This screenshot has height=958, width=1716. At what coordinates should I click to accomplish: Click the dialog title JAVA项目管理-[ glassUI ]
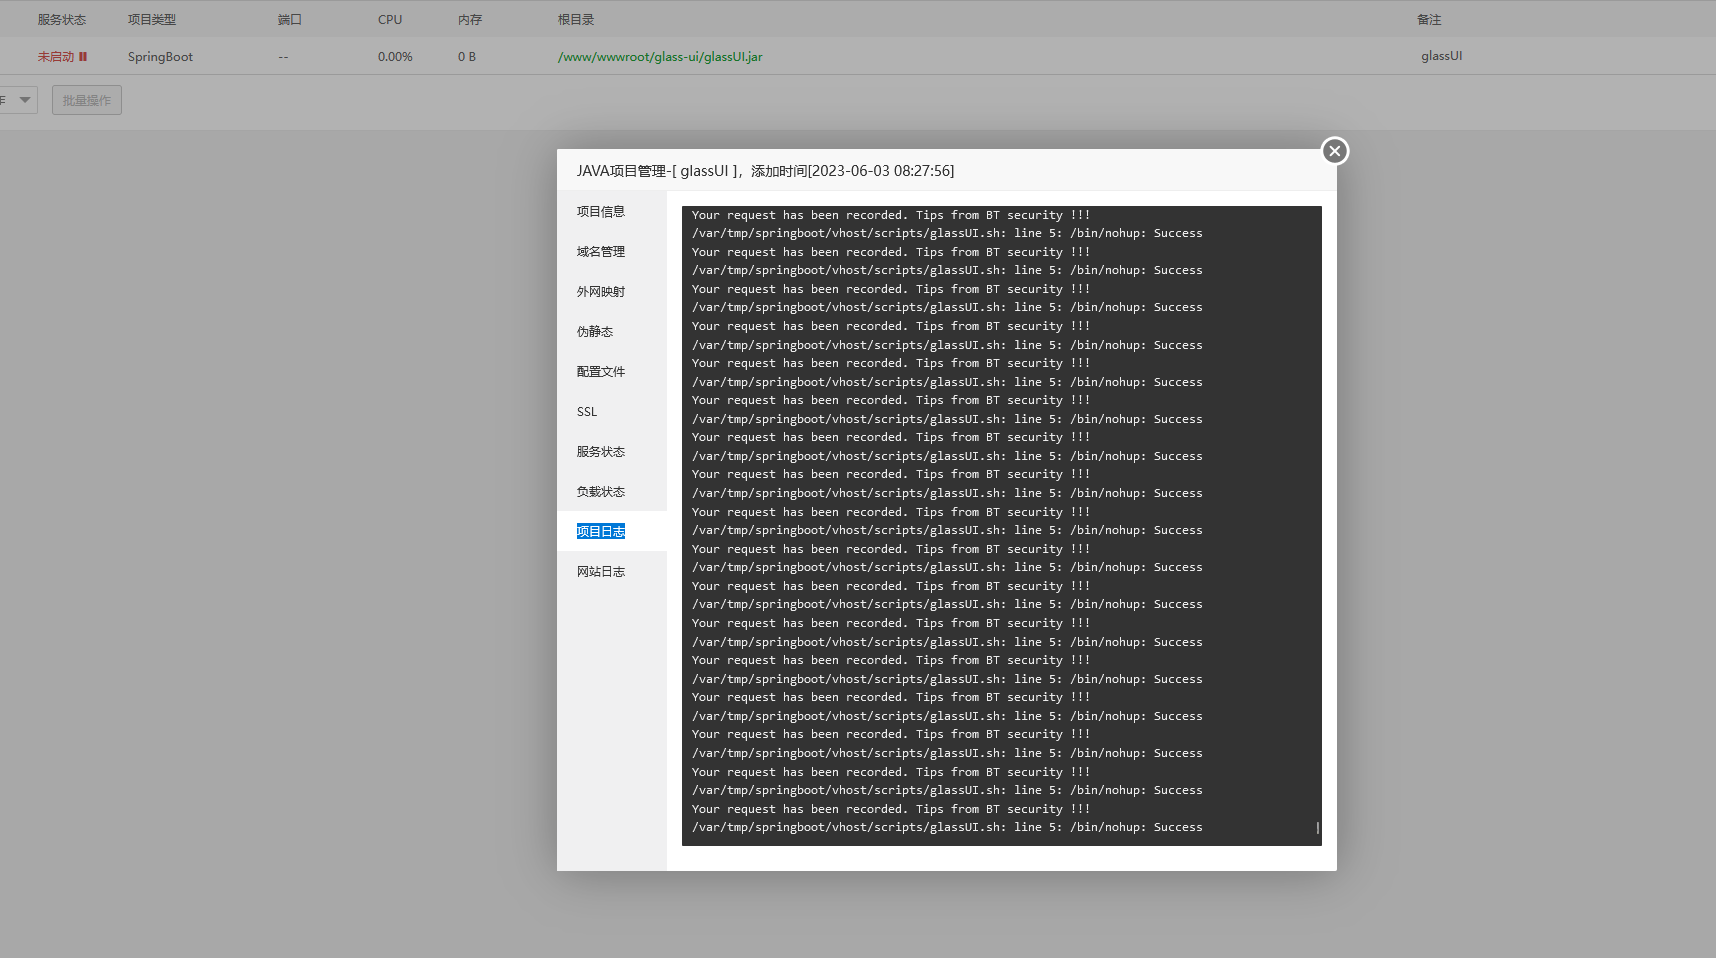pyautogui.click(x=657, y=171)
